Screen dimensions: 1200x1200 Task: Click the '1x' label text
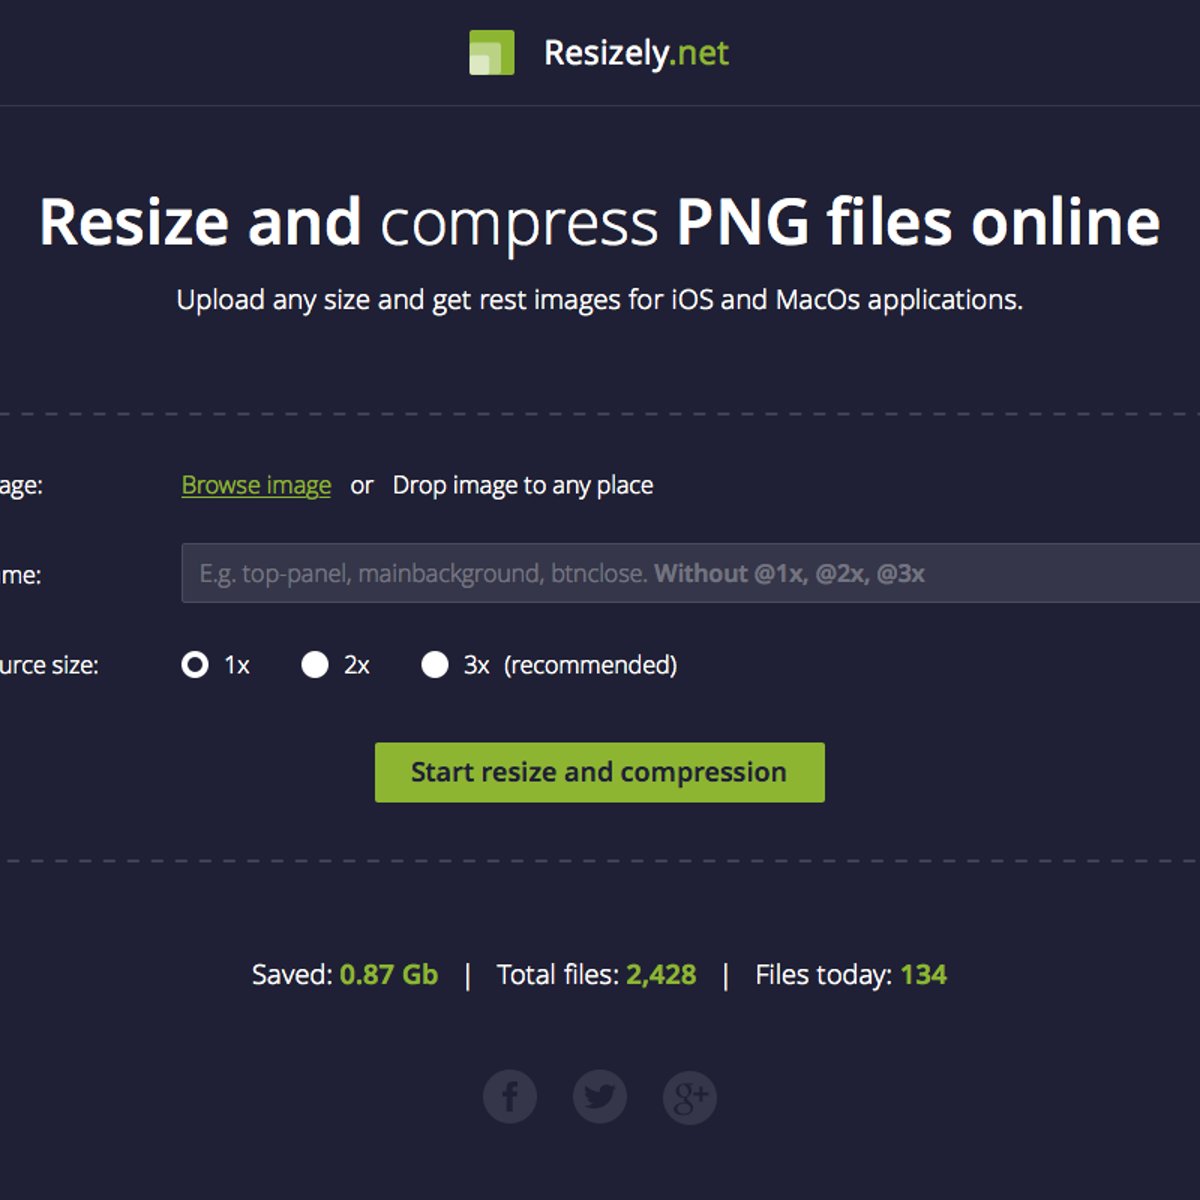click(x=237, y=665)
